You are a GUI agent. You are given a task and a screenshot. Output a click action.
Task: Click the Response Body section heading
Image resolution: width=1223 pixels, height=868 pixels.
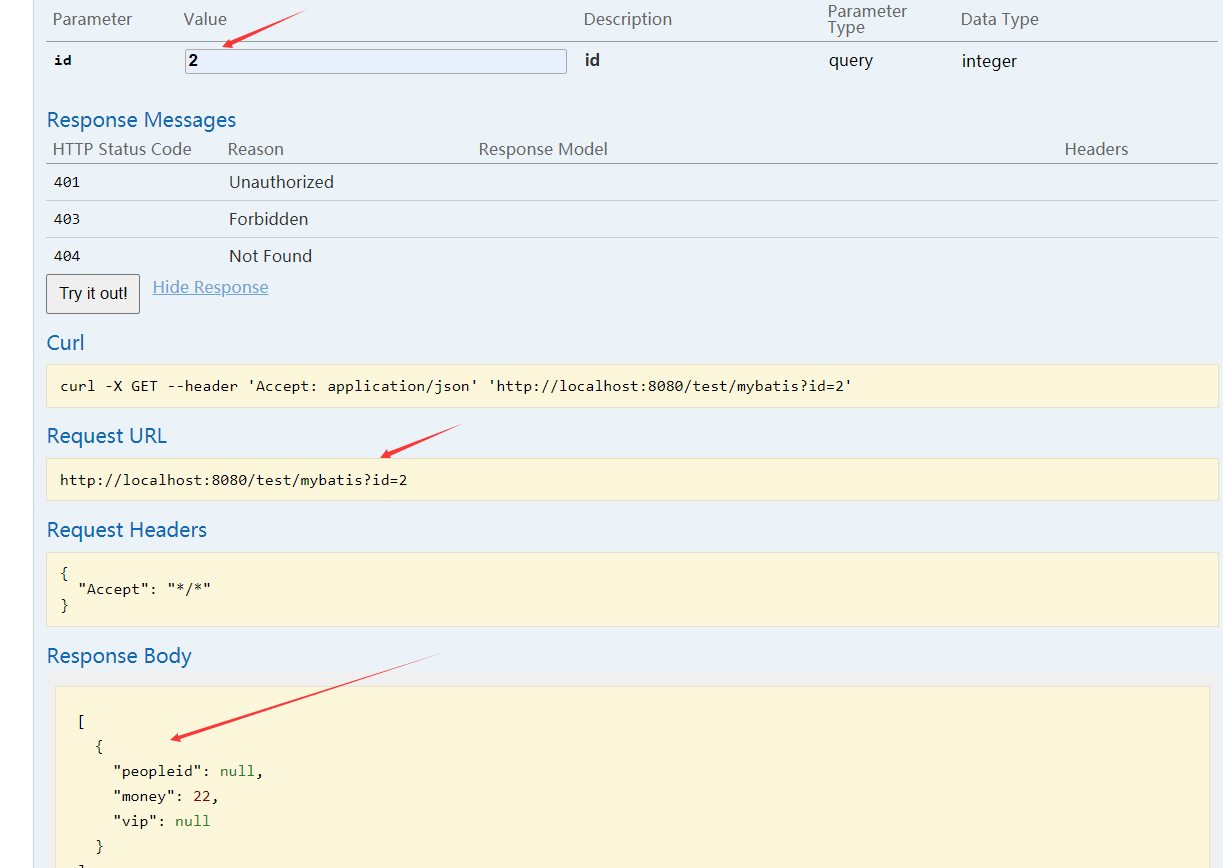(x=119, y=656)
